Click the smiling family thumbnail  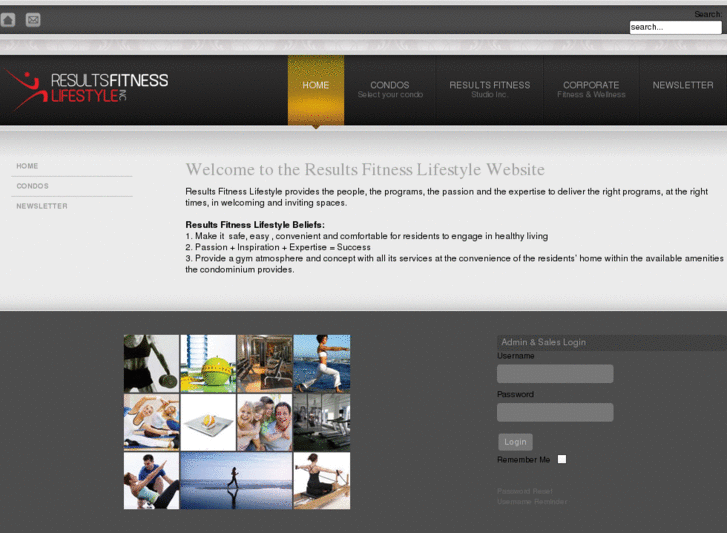click(265, 422)
